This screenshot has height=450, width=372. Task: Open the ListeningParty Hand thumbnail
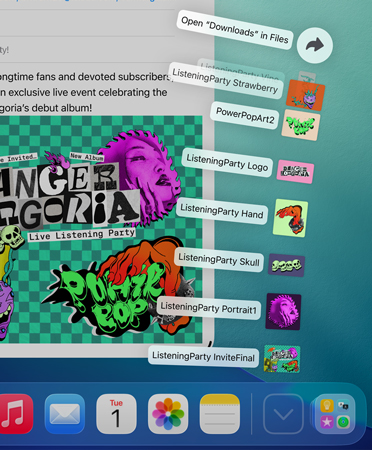(290, 218)
